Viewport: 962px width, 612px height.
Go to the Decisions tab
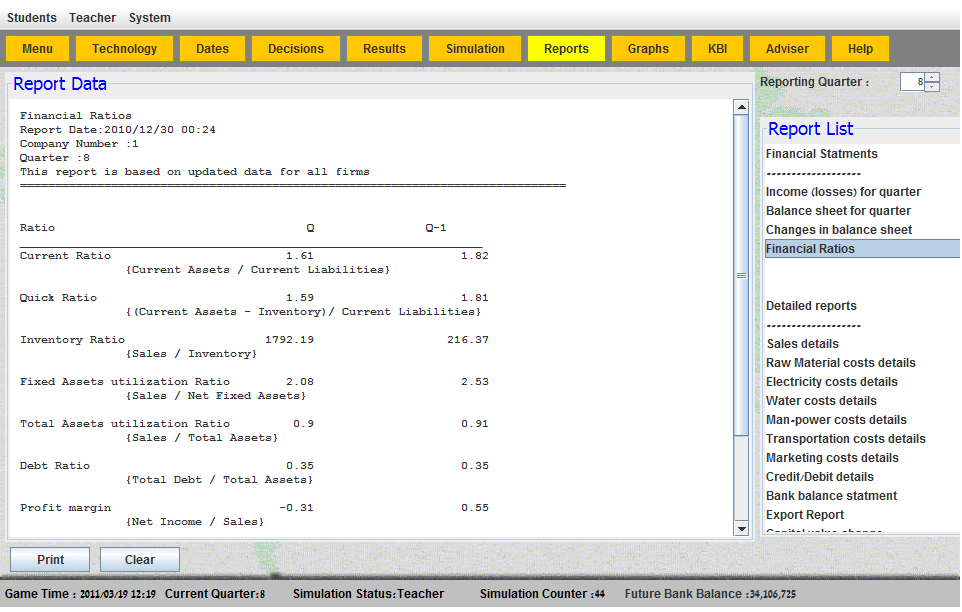[296, 49]
